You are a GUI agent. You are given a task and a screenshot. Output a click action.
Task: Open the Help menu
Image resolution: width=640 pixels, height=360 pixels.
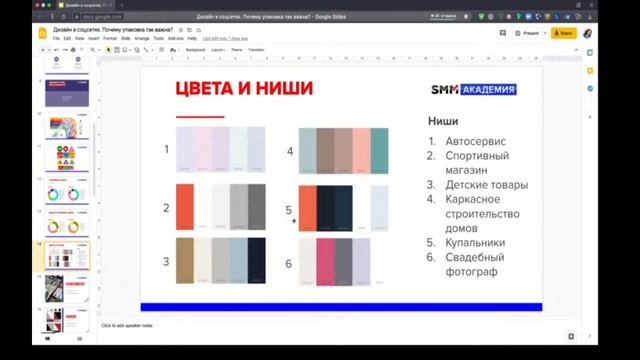[x=192, y=38]
